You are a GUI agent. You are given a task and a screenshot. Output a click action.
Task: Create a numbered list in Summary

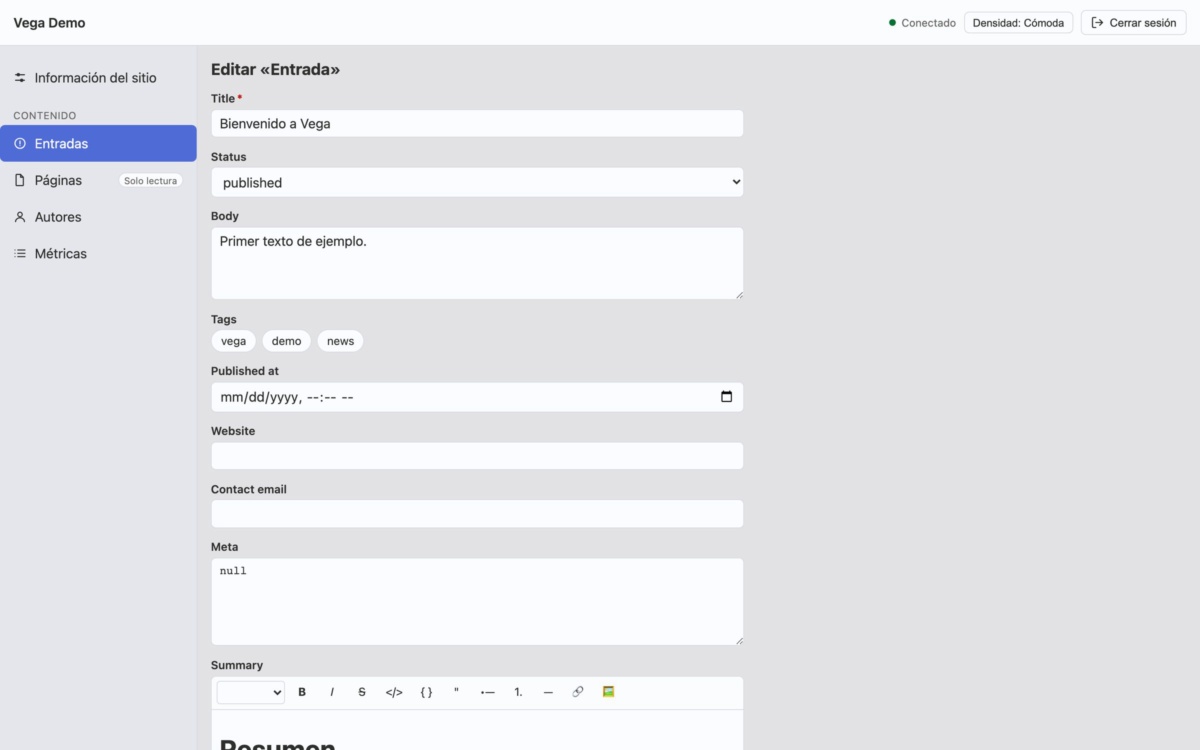point(518,692)
